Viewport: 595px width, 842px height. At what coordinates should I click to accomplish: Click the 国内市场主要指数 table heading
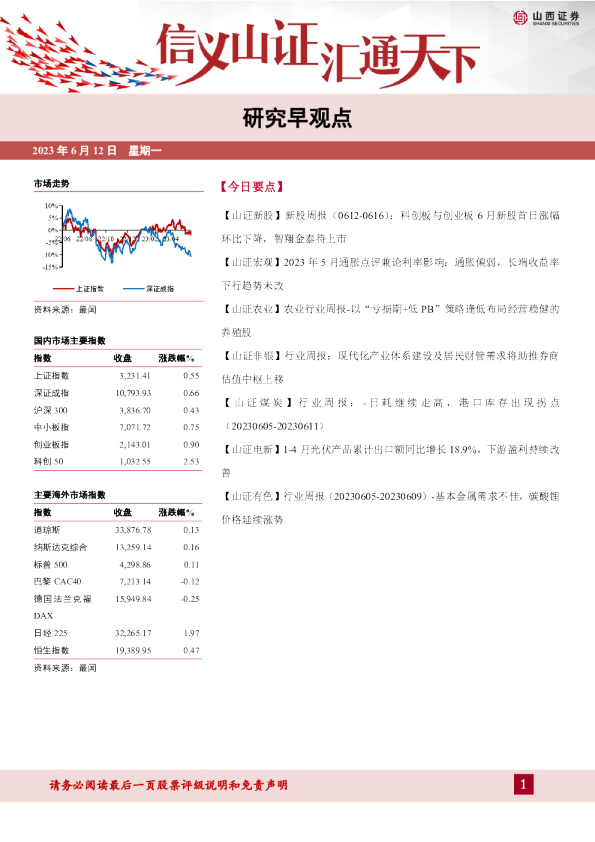pyautogui.click(x=70, y=340)
